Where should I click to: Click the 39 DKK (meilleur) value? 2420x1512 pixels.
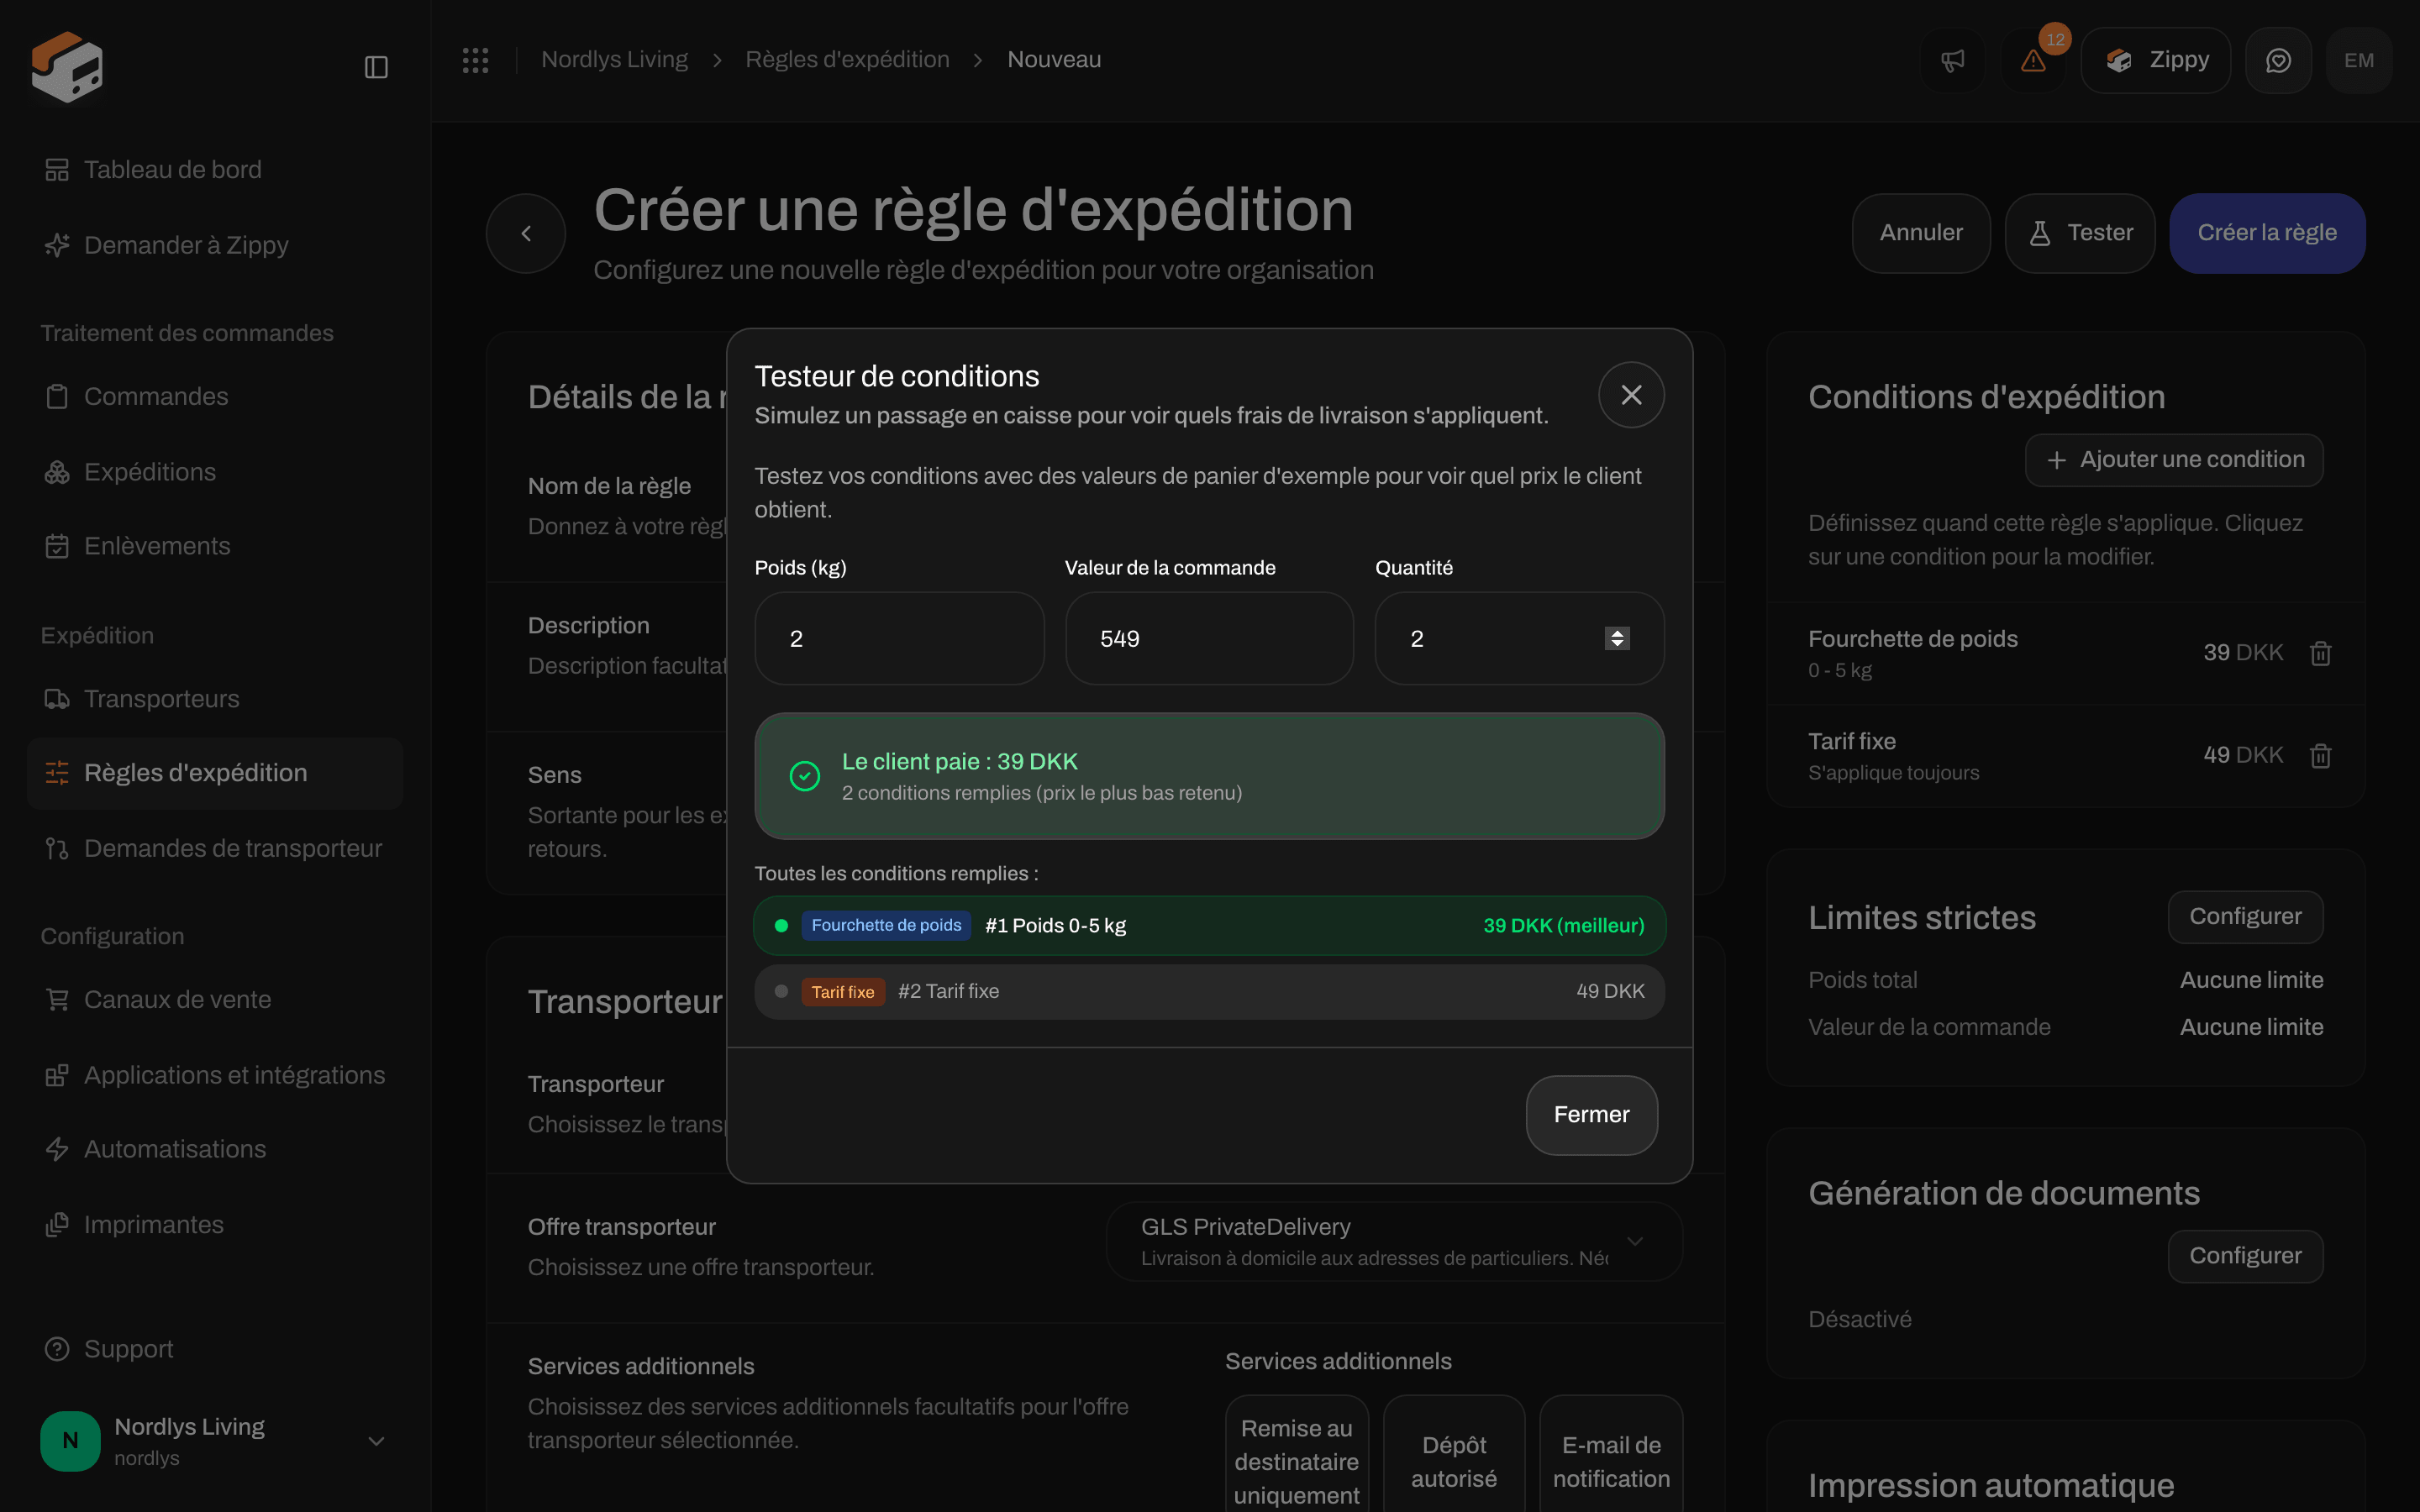1563,926
